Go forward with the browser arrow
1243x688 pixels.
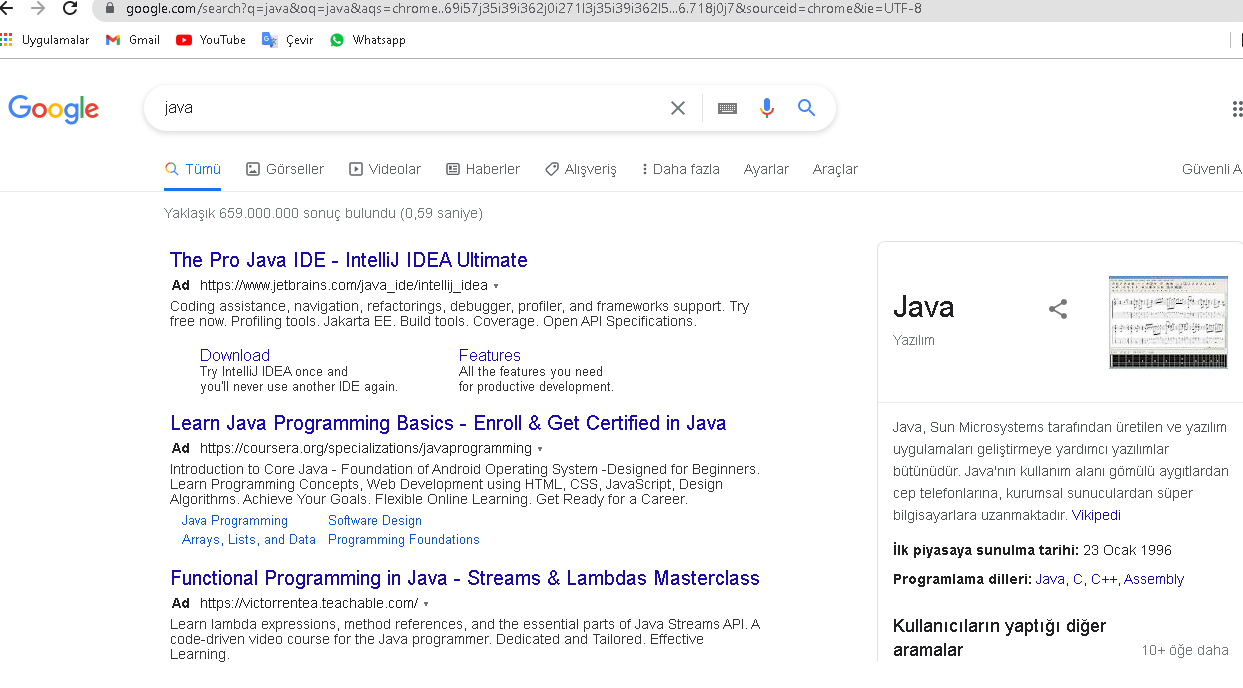(38, 8)
